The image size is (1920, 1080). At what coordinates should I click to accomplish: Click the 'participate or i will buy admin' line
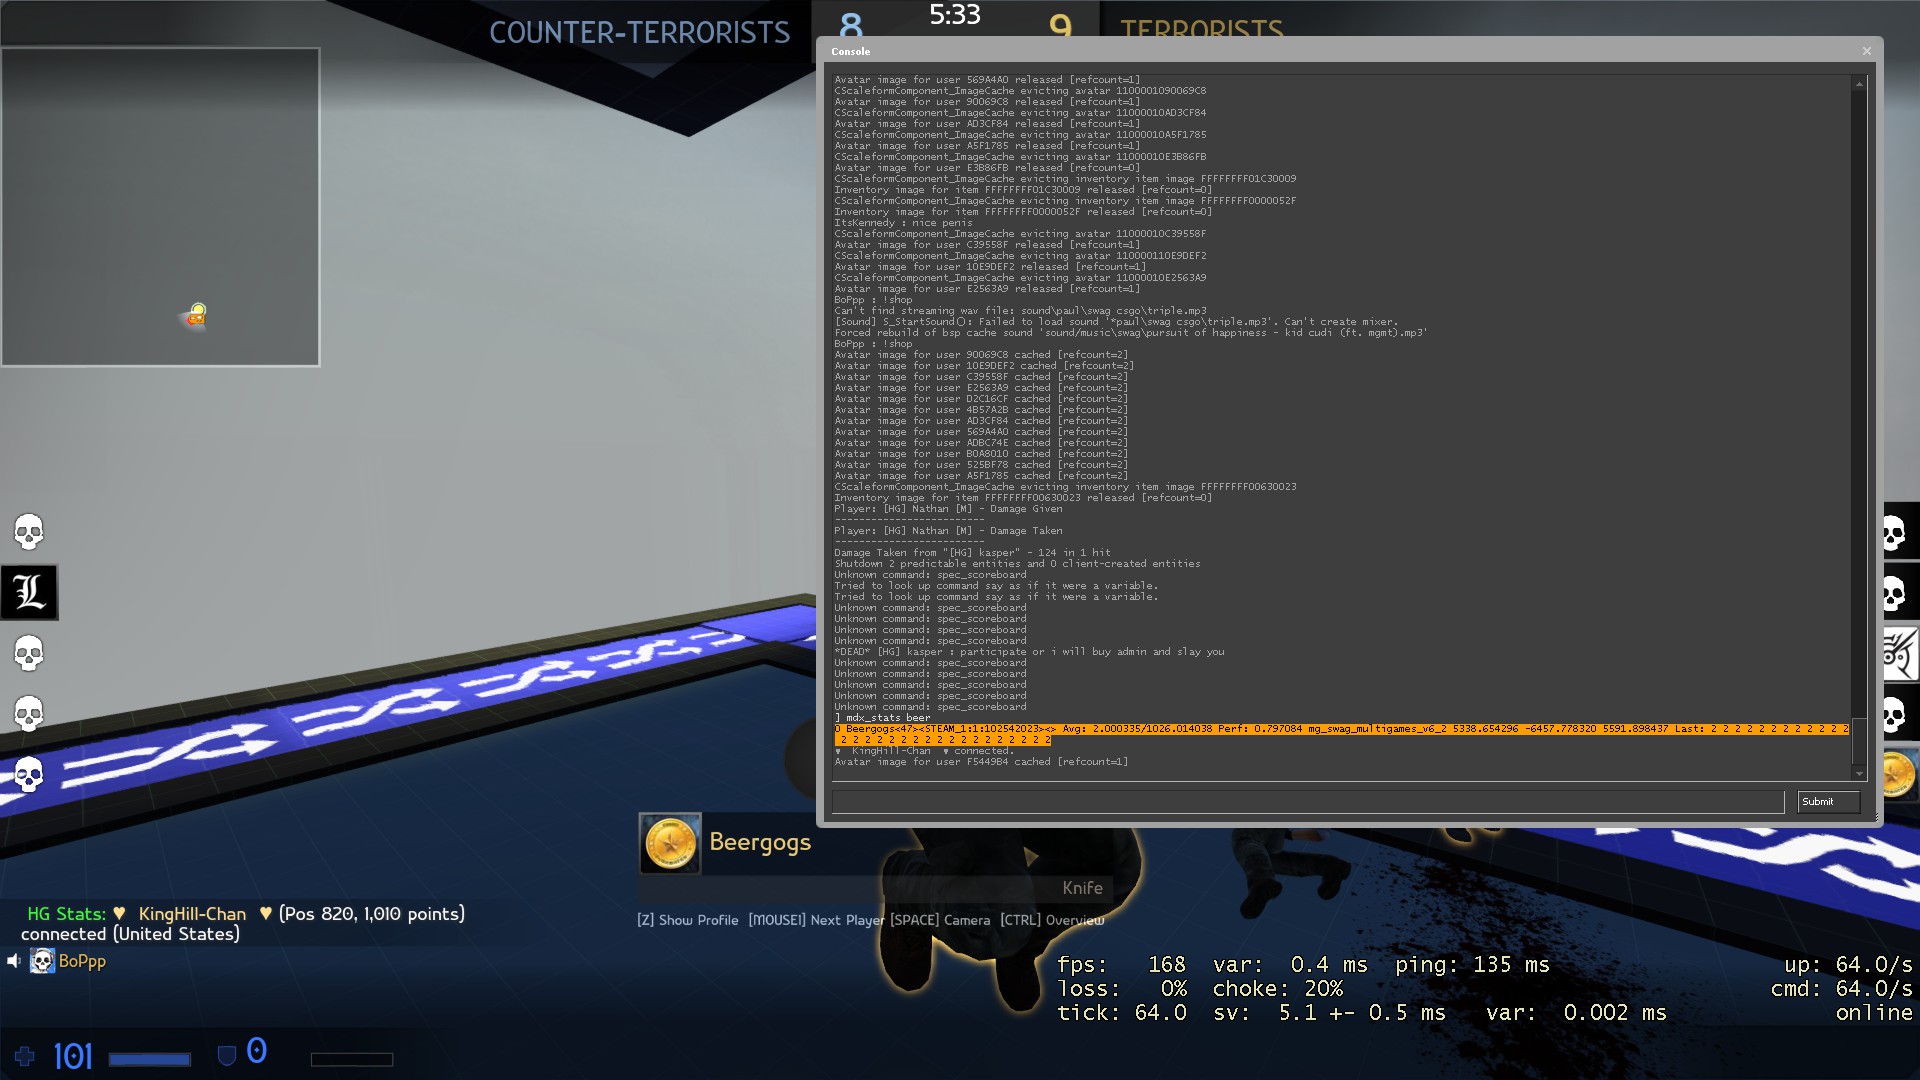tap(1029, 652)
